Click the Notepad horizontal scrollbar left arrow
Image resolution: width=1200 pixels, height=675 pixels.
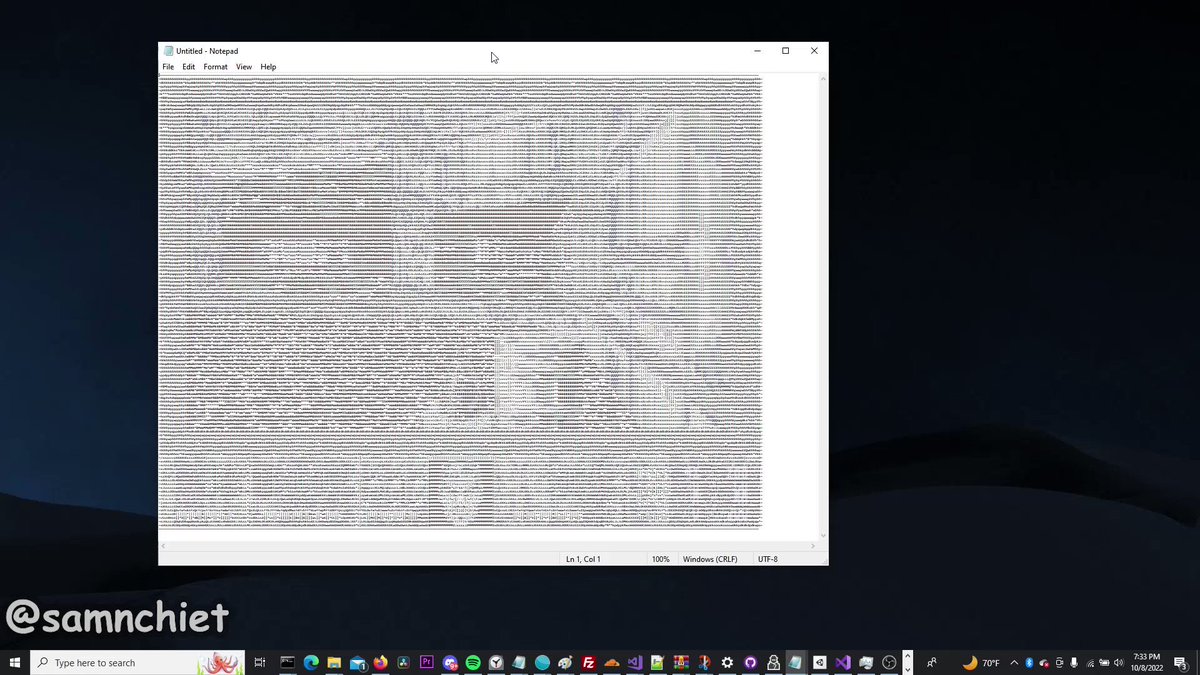[163, 546]
